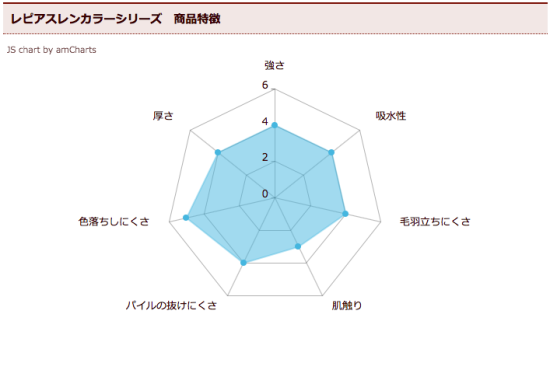The width and height of the screenshot is (550, 370).
Task: Click the 色落ちしにくさ data point bullet
Action: click(186, 218)
